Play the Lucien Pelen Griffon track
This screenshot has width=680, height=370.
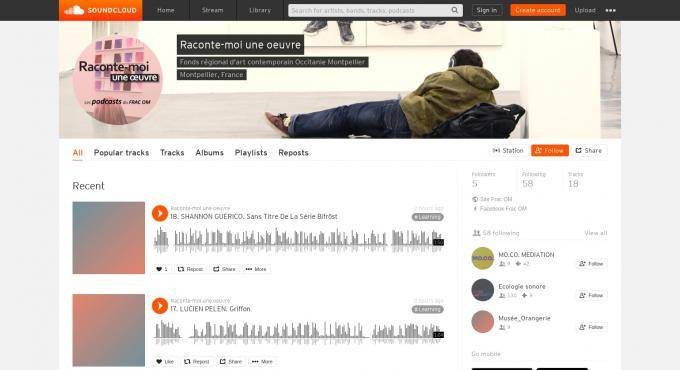click(x=160, y=306)
